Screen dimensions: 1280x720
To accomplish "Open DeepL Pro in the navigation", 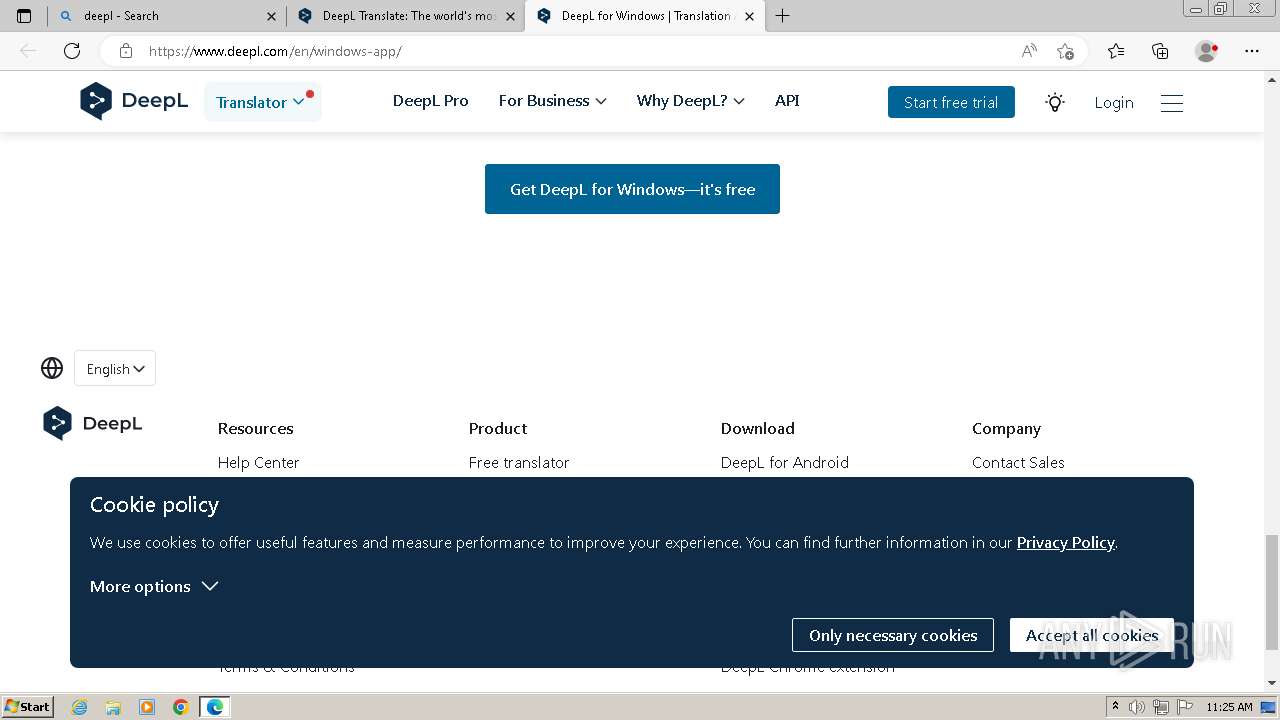I will (x=430, y=101).
